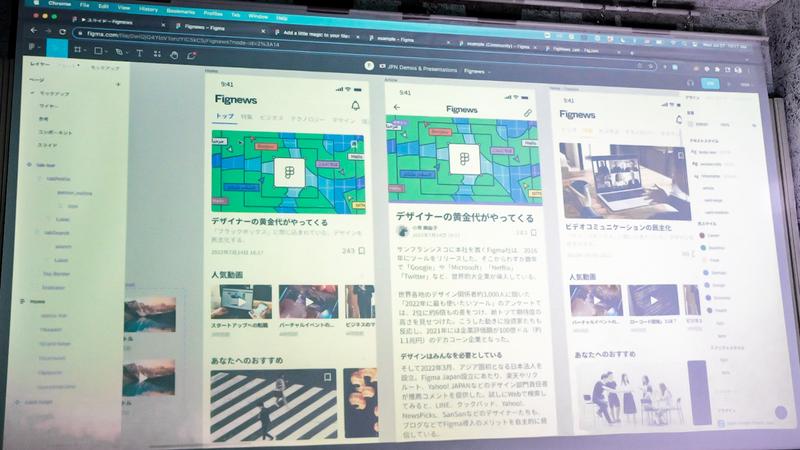
Task: Click the スタートアップへの転職 video thumbnail
Action: (241, 302)
